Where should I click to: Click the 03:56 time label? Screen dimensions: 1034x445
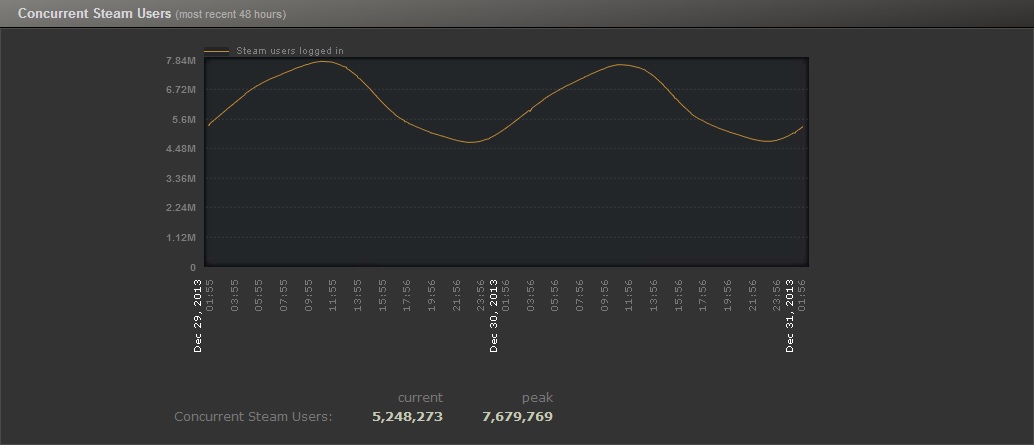pos(530,294)
